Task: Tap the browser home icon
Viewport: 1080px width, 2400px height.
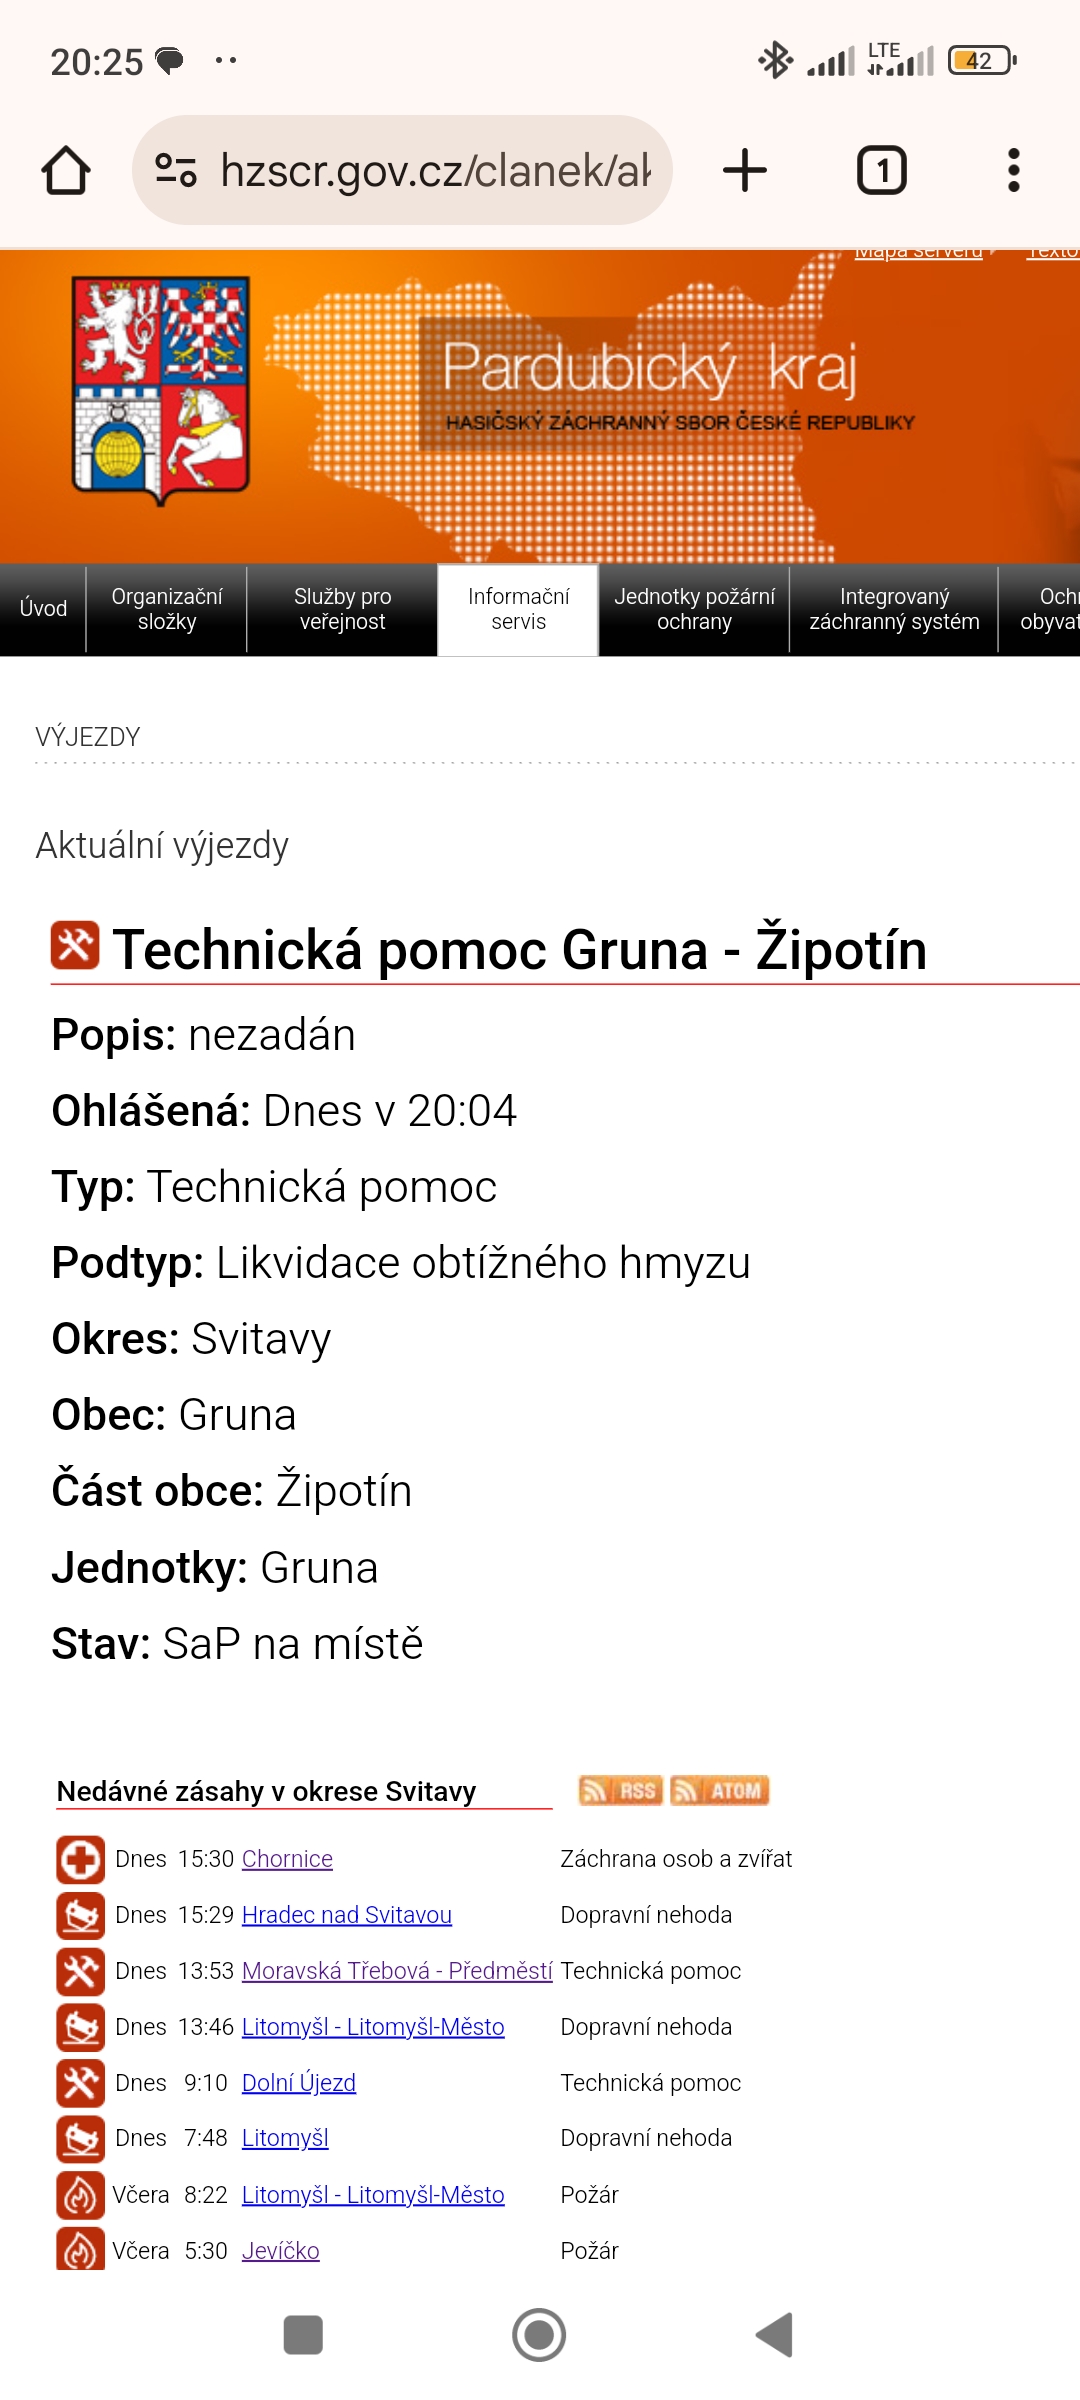Action: [x=66, y=171]
